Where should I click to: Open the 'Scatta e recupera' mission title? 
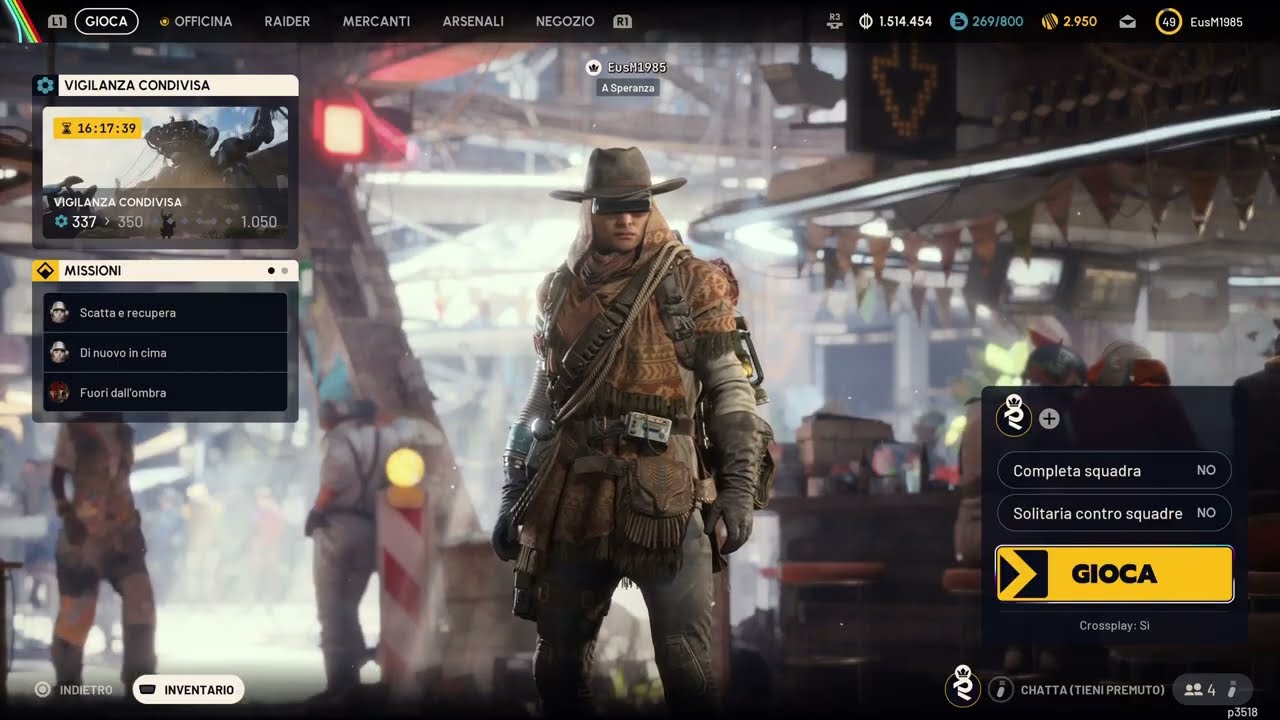(128, 313)
